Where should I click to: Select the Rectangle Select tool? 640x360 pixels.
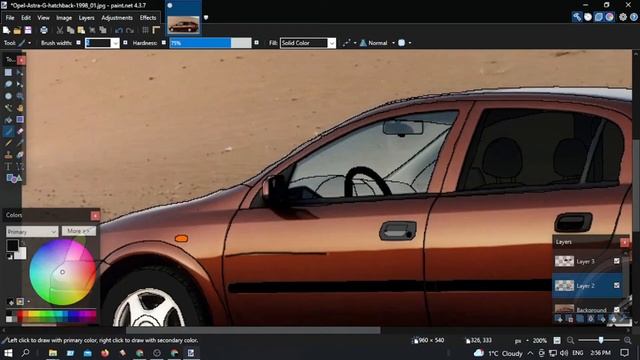(8, 73)
